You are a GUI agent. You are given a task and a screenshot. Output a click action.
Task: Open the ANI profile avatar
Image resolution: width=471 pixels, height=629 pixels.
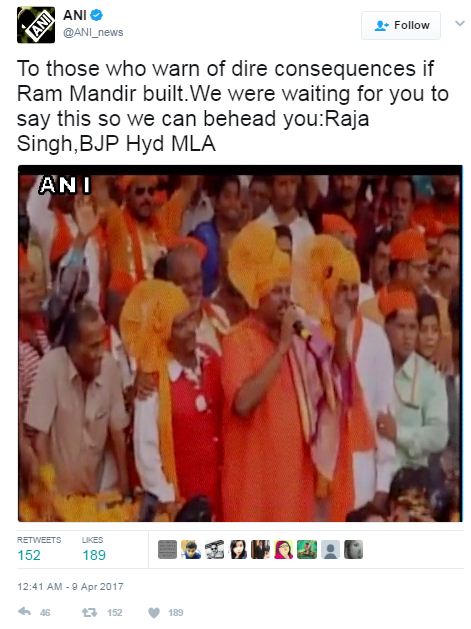pyautogui.click(x=36, y=25)
